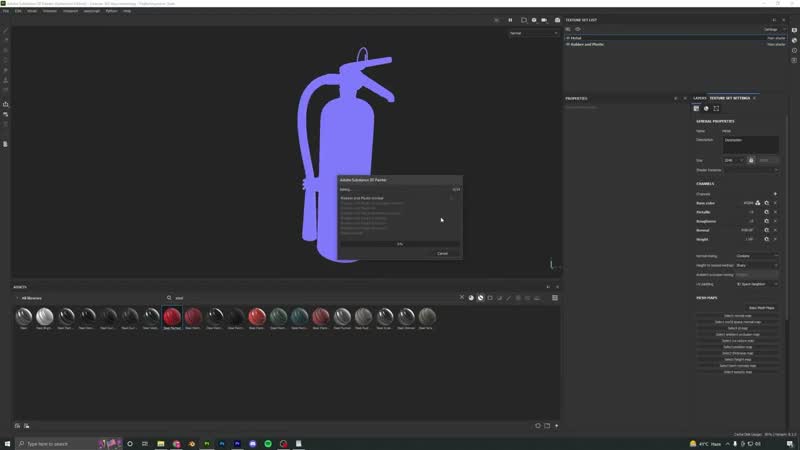
Task: Click the baking progress bar in dialog
Action: coord(400,244)
